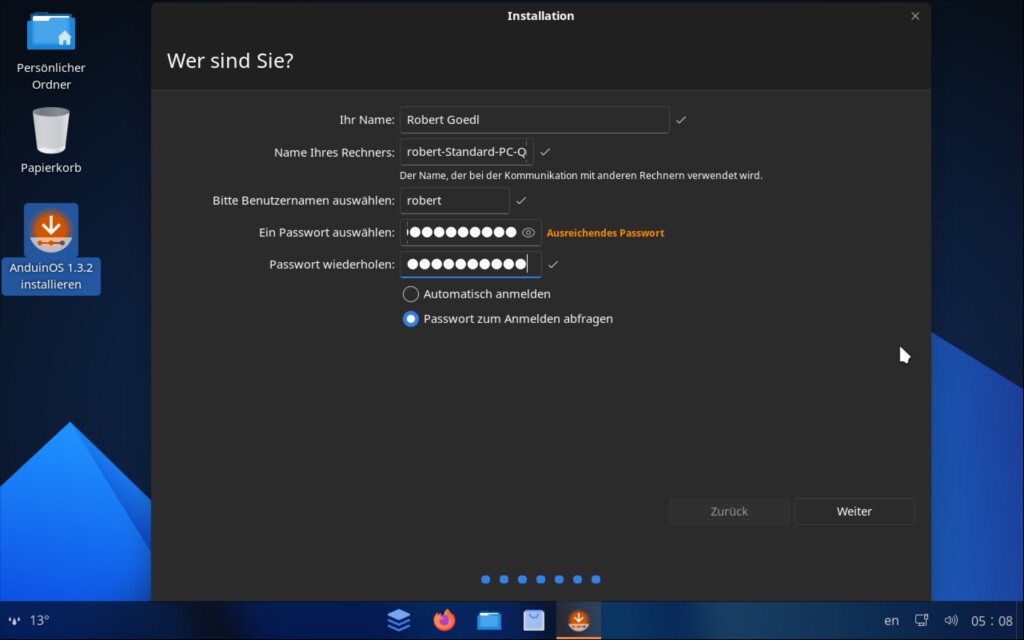Show password using the eye icon
This screenshot has height=640, width=1024.
pyautogui.click(x=529, y=233)
